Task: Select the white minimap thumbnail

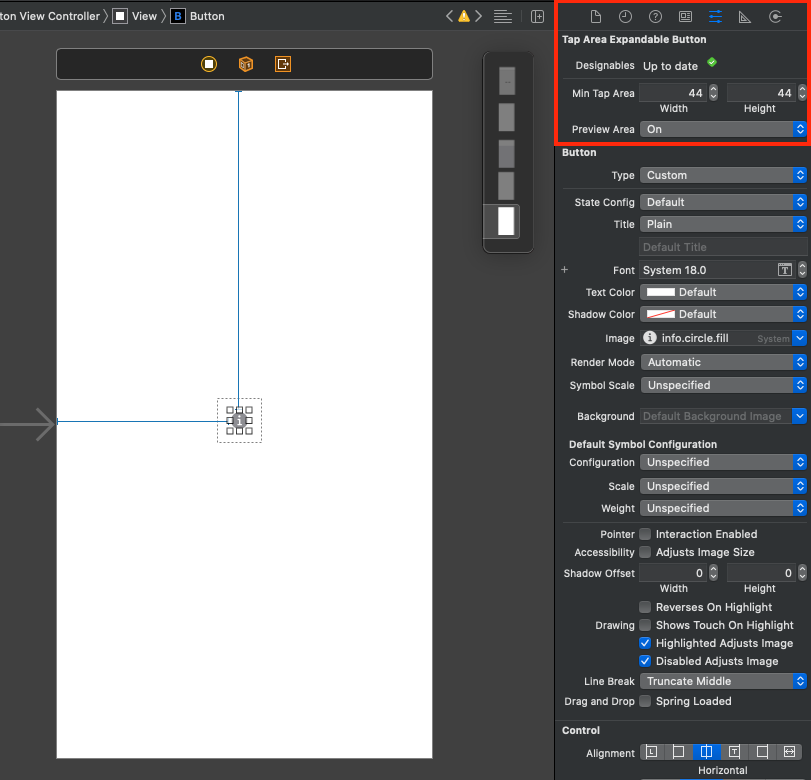Action: coord(506,221)
